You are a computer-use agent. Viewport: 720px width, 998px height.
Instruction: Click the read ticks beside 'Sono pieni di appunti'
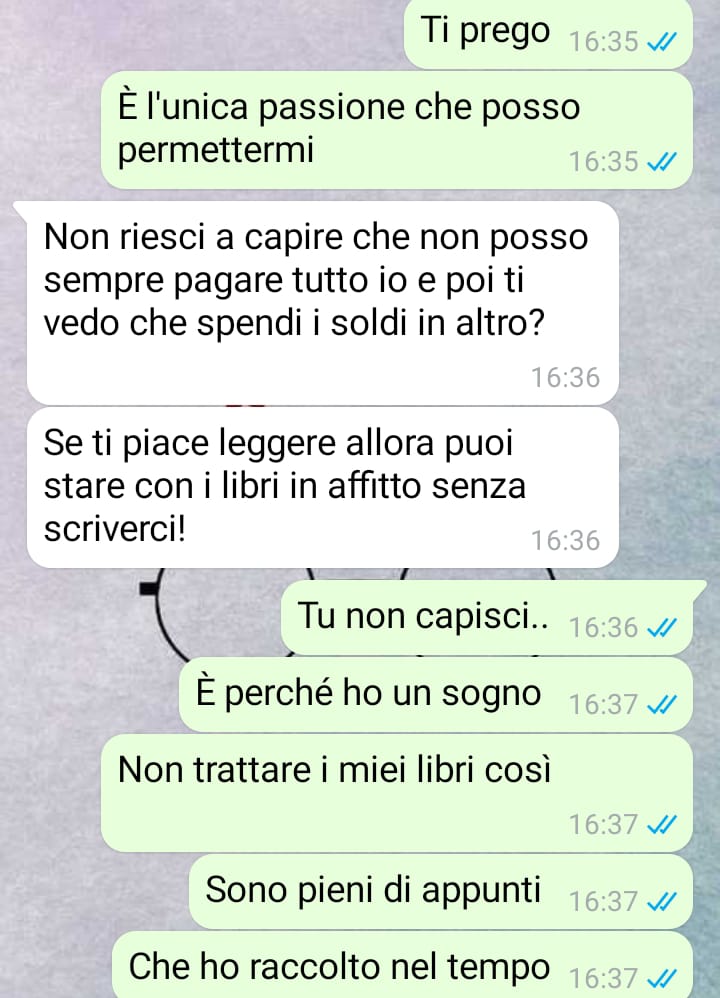[661, 902]
